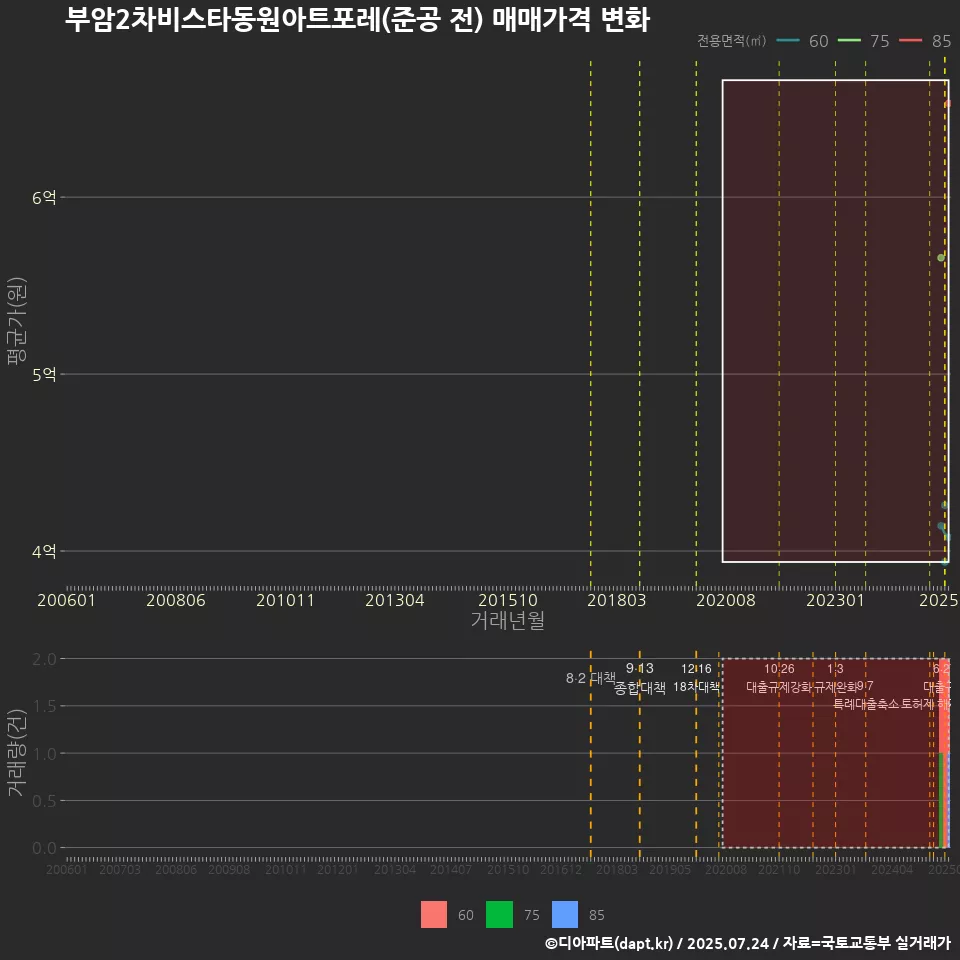Click the 200806 label on upper chart

point(176,600)
